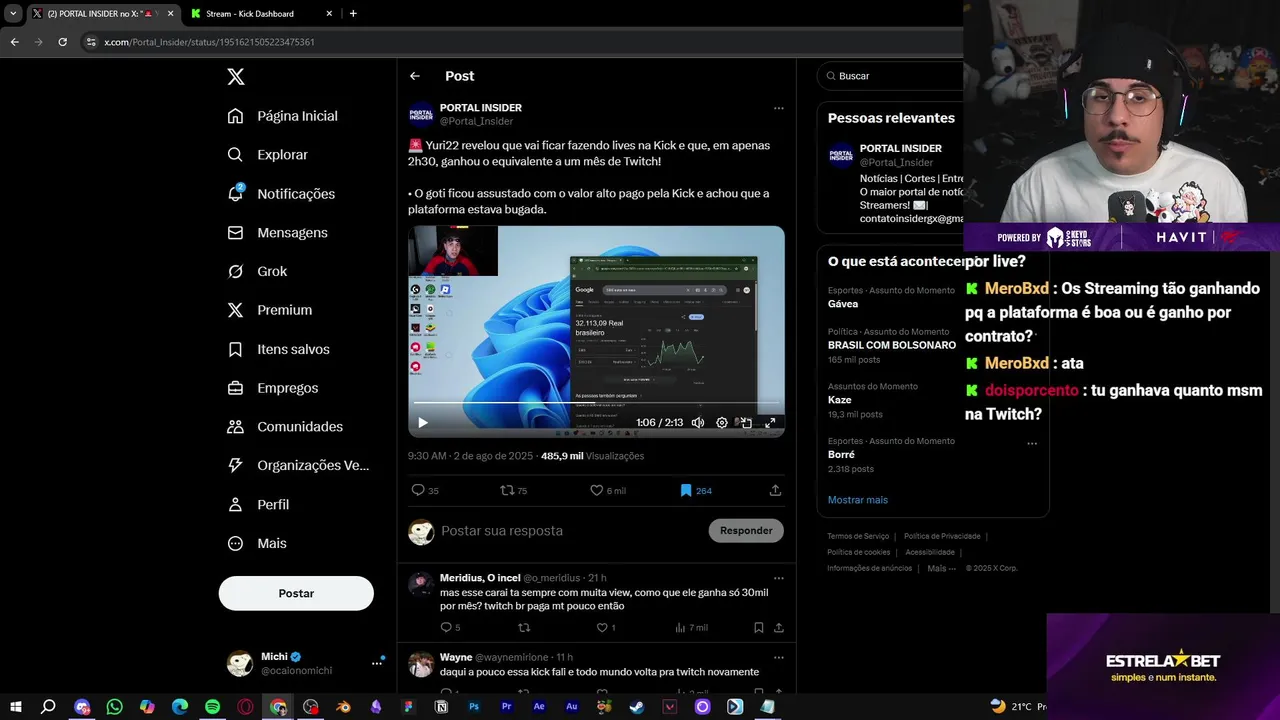Launch Photoshop from the taskbar

(x=474, y=706)
